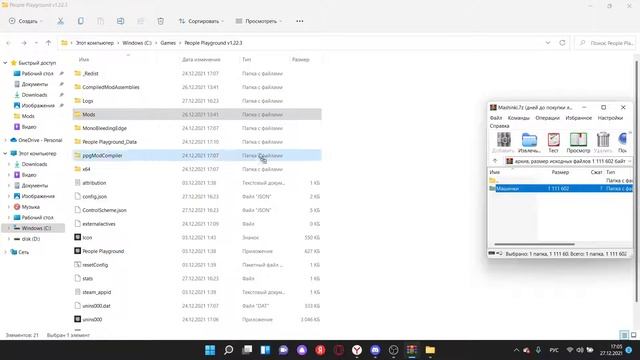
Task: Open the Создать (New) dropdown
Action: (x=26, y=21)
